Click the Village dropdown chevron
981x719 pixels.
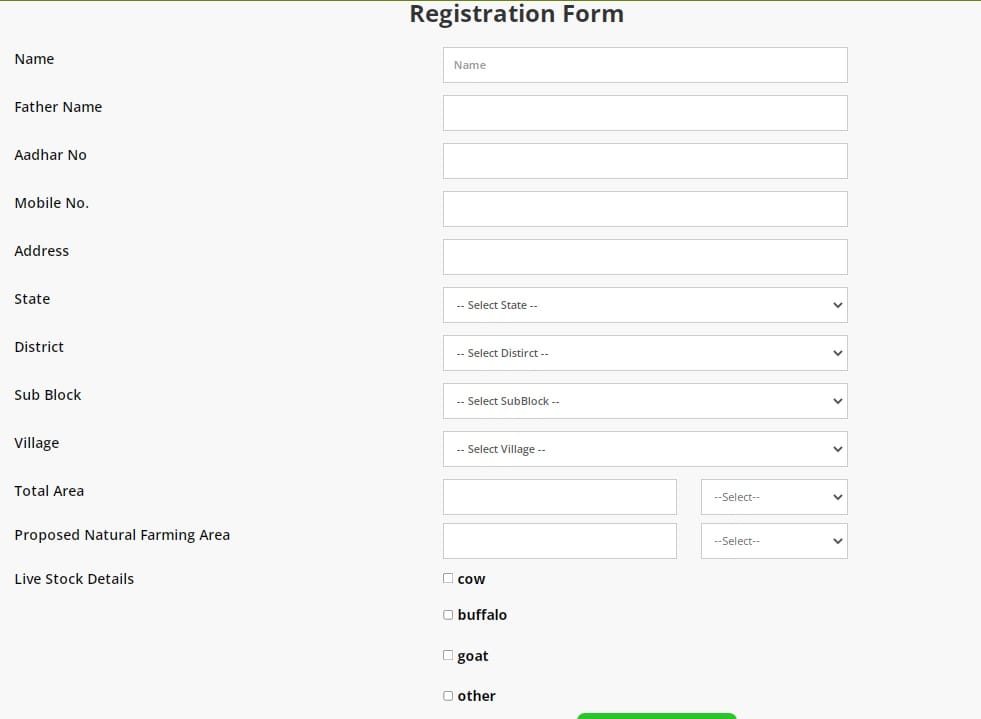tap(838, 449)
